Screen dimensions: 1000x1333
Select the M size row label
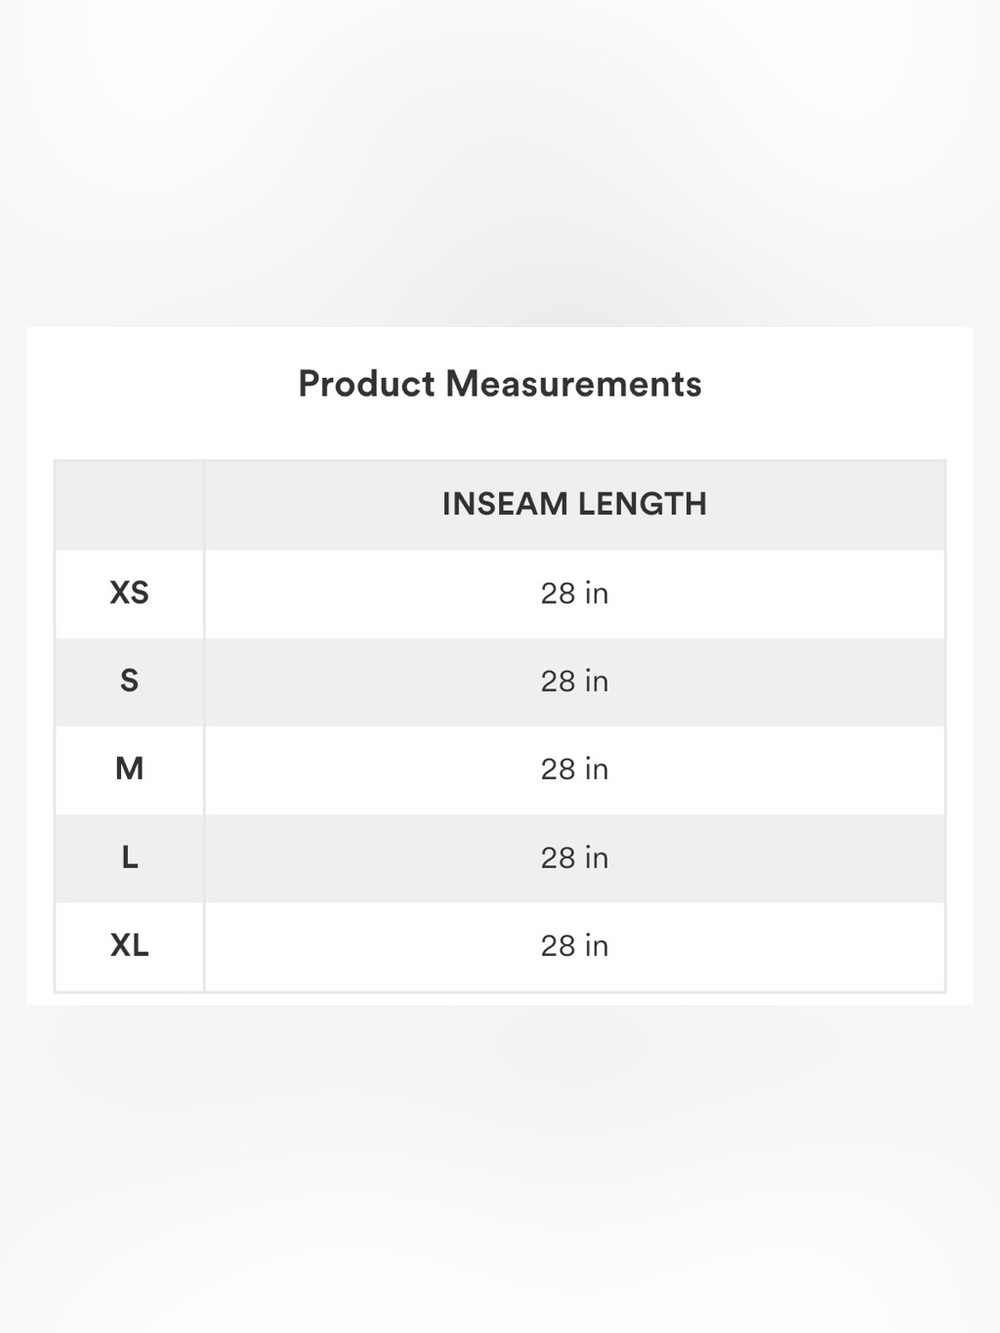click(x=129, y=769)
